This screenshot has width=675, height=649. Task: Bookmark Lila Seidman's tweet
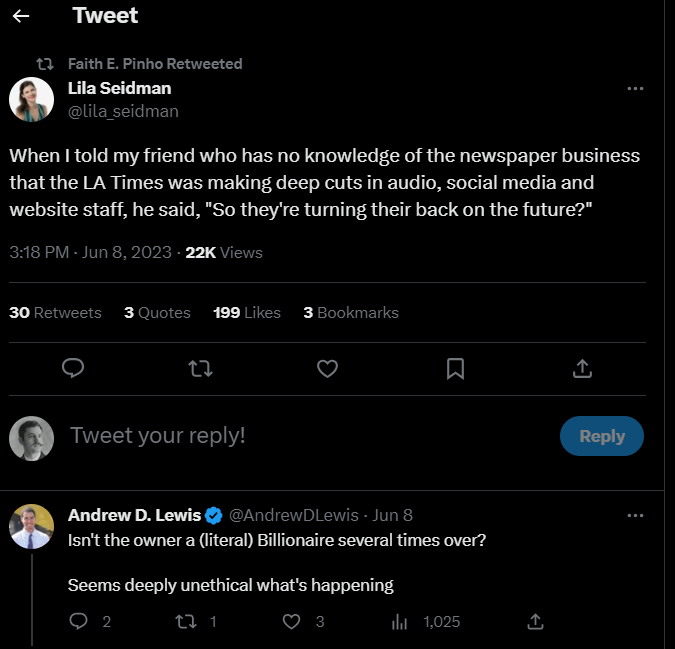455,369
